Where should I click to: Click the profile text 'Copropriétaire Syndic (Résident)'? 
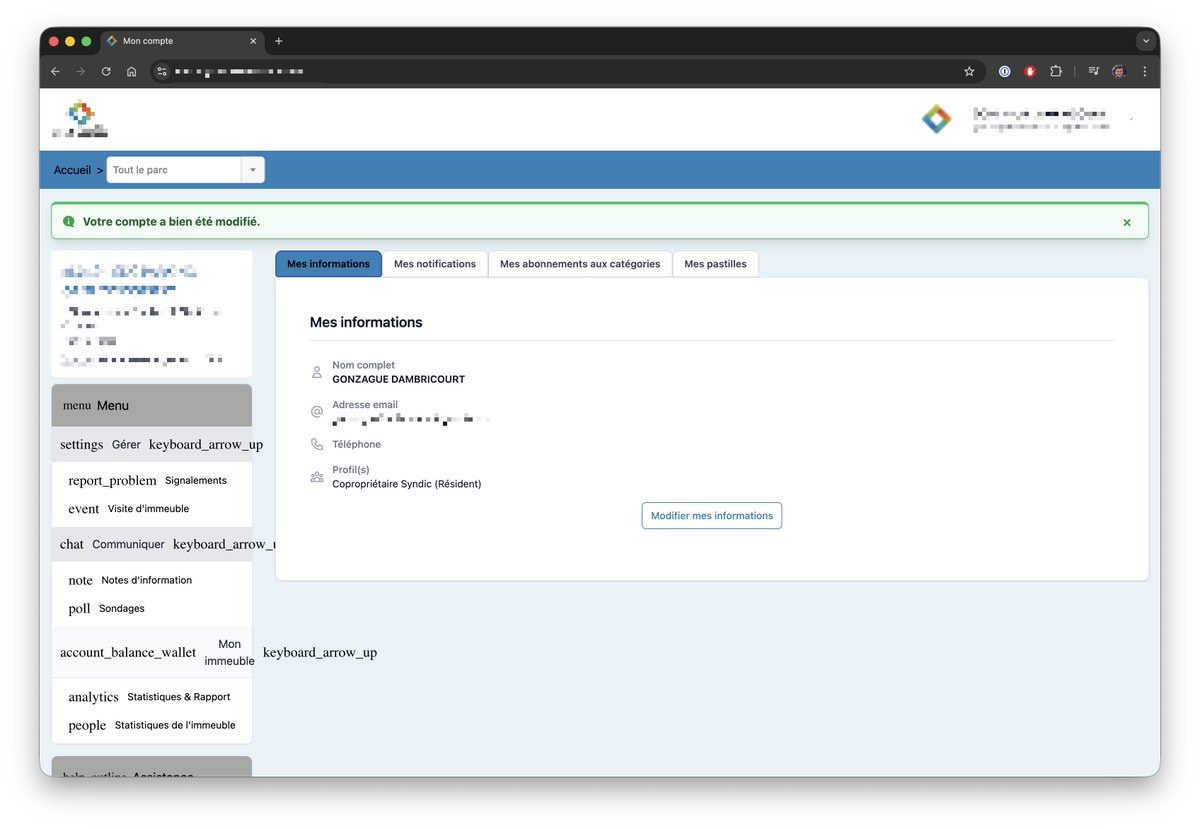(x=407, y=484)
